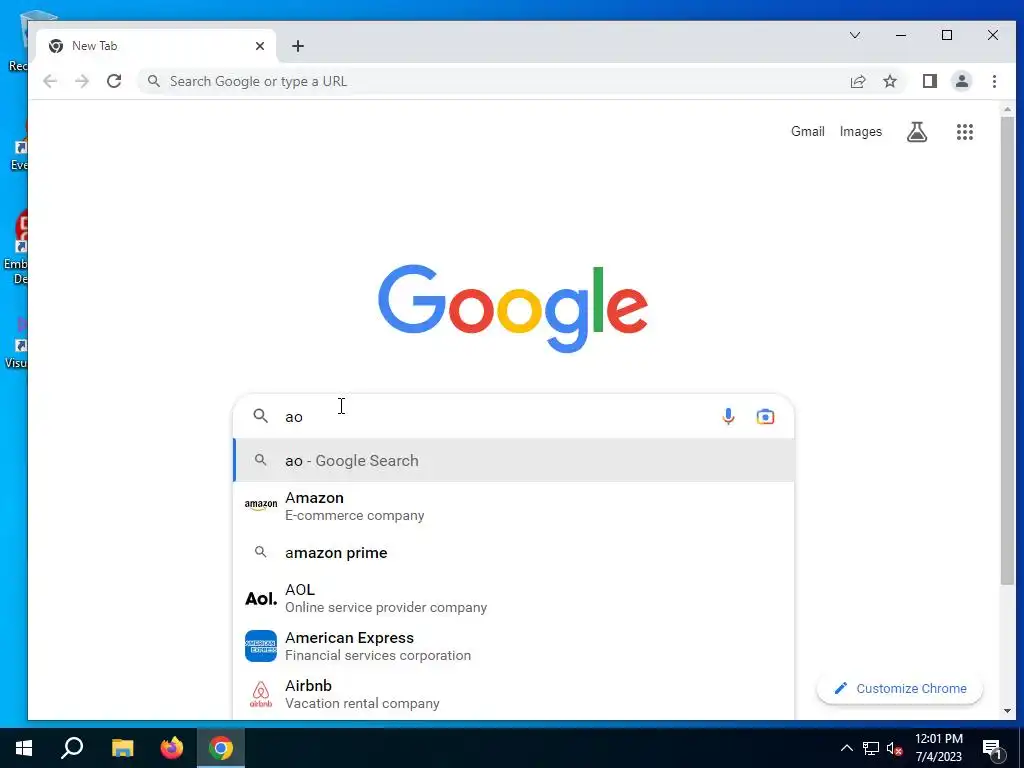Choose the AOL suggestion
1024x768 pixels.
click(x=514, y=598)
